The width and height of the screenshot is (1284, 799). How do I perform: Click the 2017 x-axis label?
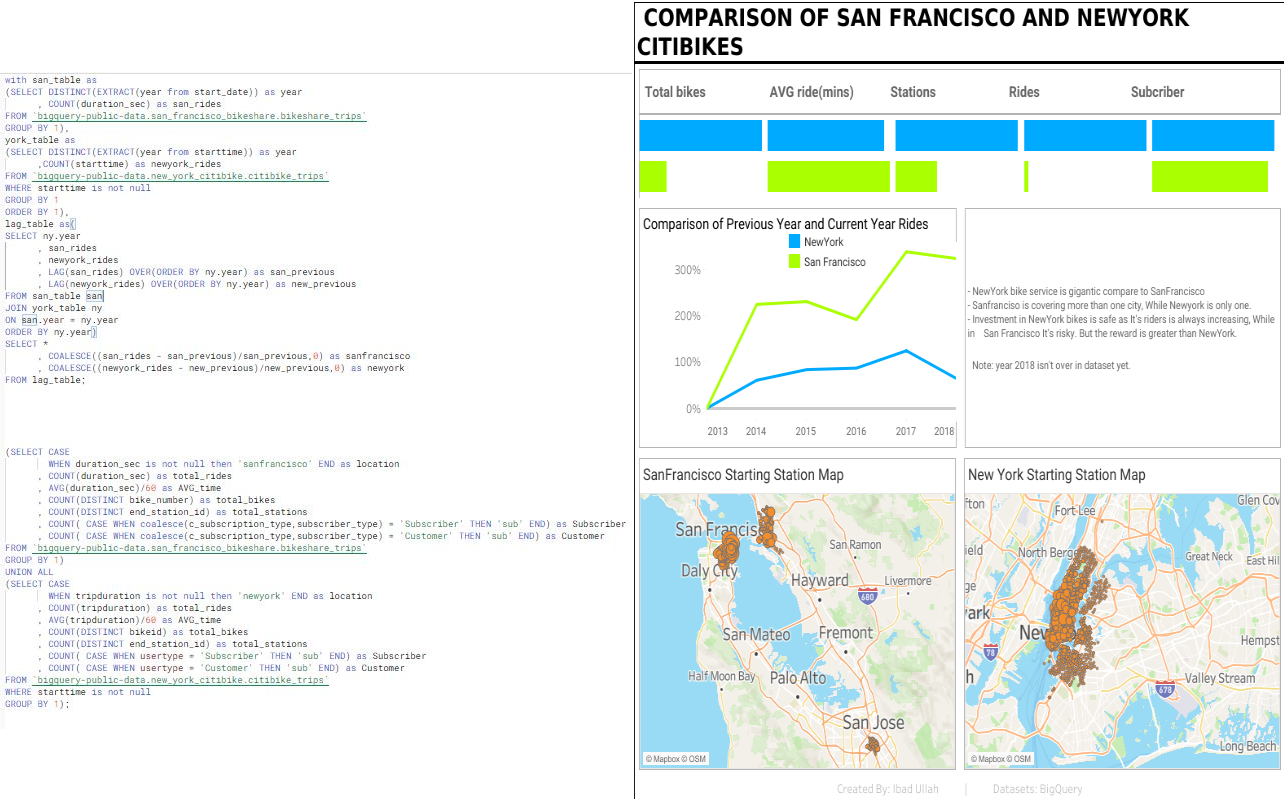(x=906, y=431)
